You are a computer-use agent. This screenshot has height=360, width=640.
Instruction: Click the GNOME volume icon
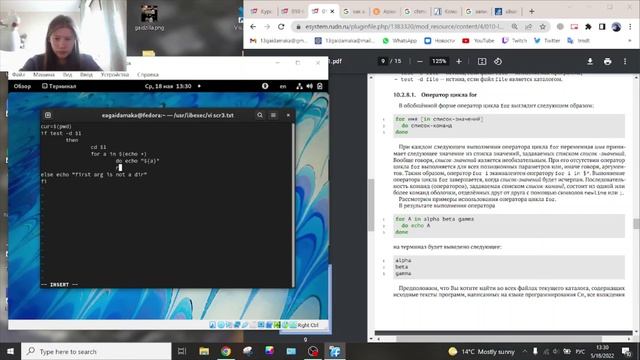(309, 86)
